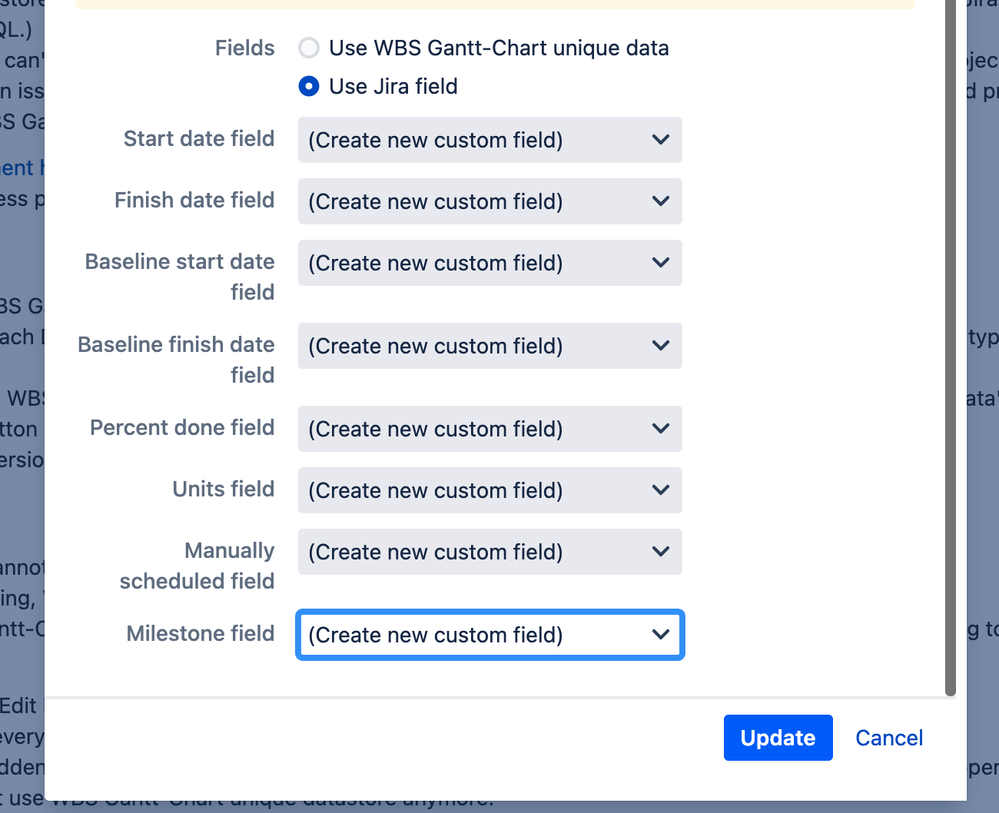This screenshot has width=999, height=813.
Task: Expand the Percent done field dropdown
Action: click(489, 428)
